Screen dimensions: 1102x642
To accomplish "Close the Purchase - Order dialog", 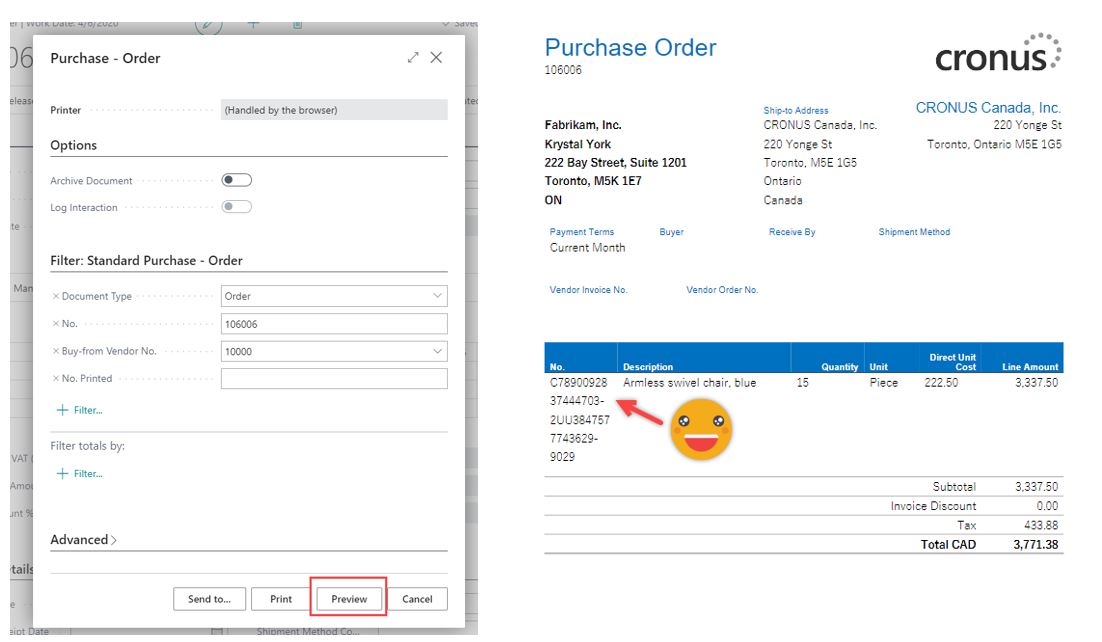I will (436, 58).
